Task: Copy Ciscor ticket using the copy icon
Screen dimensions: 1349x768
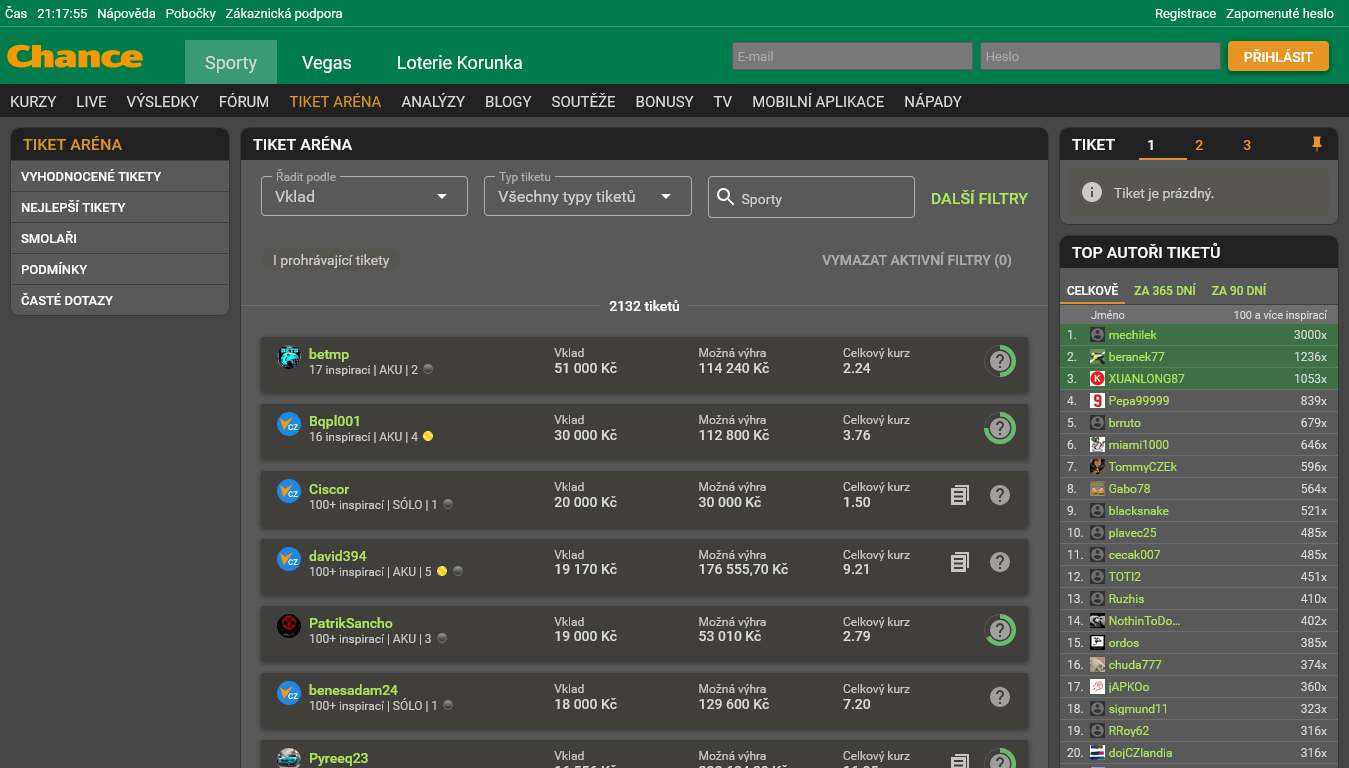Action: point(960,494)
